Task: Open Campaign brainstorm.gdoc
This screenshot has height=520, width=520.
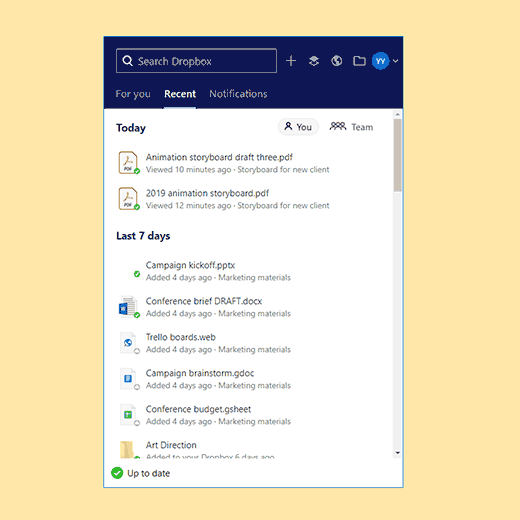Action: tap(200, 373)
